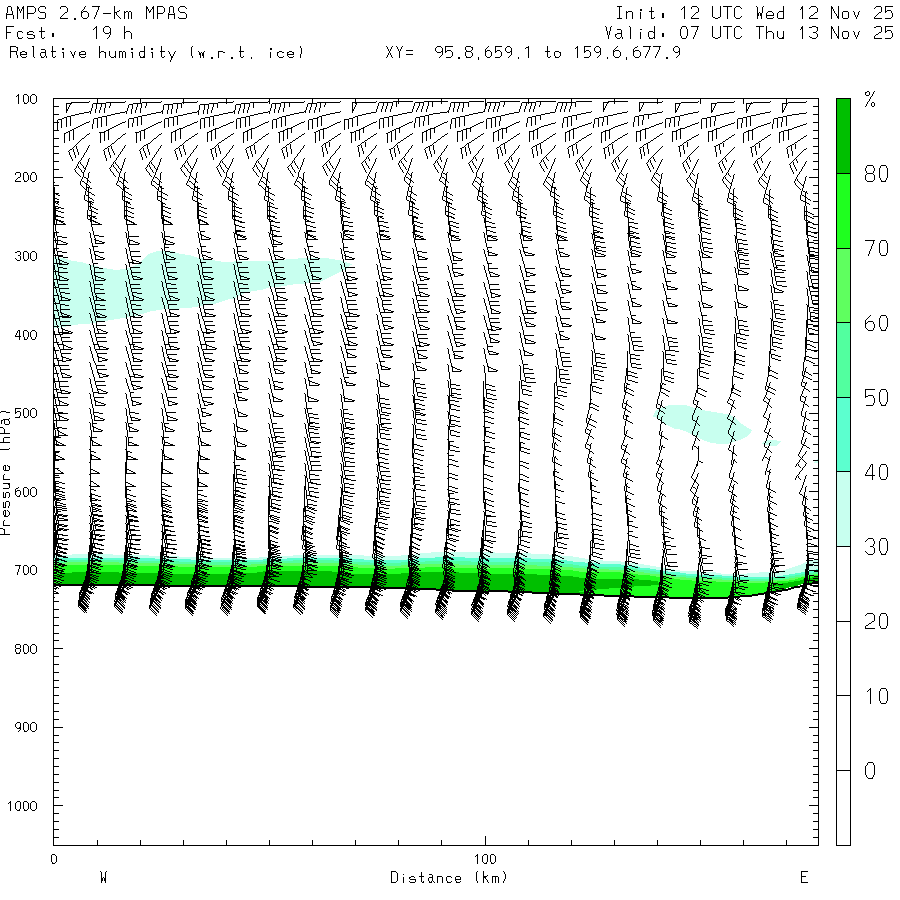Click the 500 pressure axis label
900x900 pixels.
coord(26,413)
